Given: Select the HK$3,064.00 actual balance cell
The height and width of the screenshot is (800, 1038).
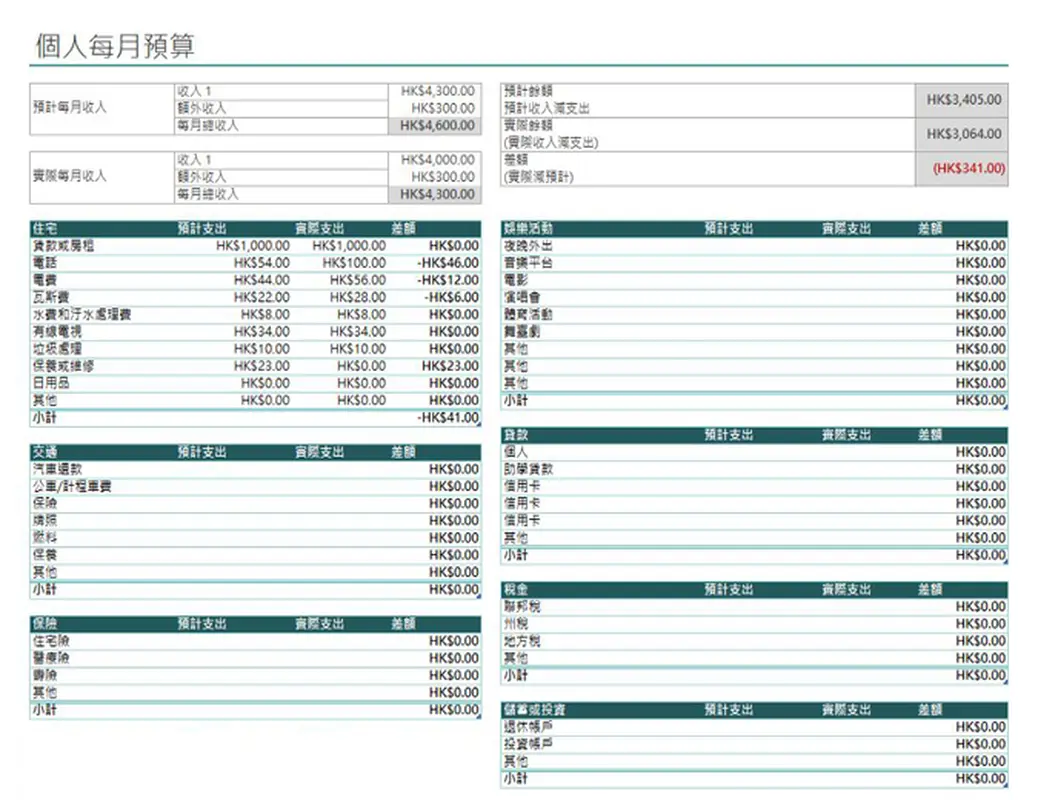Looking at the screenshot, I should point(962,134).
